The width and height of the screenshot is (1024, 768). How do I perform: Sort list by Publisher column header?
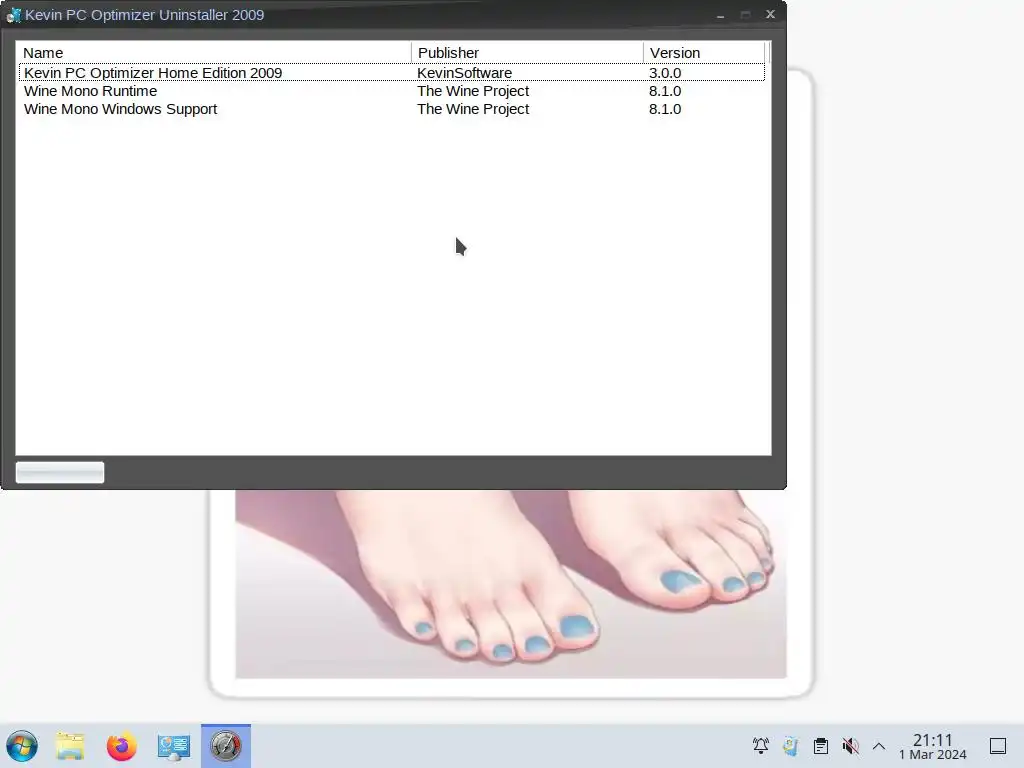[x=527, y=53]
